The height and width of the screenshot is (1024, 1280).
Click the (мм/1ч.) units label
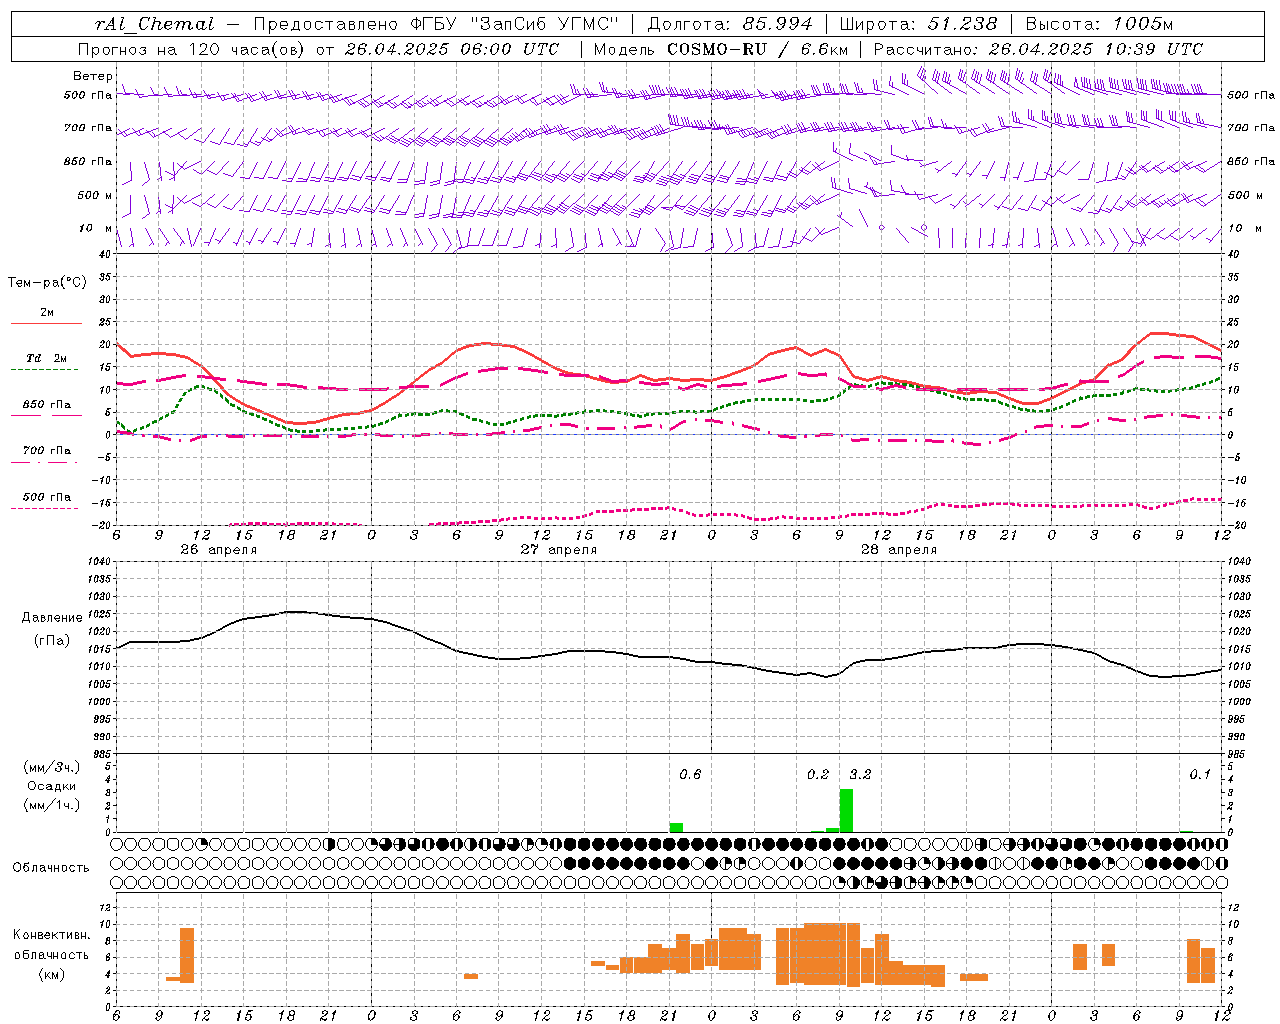pos(51,805)
